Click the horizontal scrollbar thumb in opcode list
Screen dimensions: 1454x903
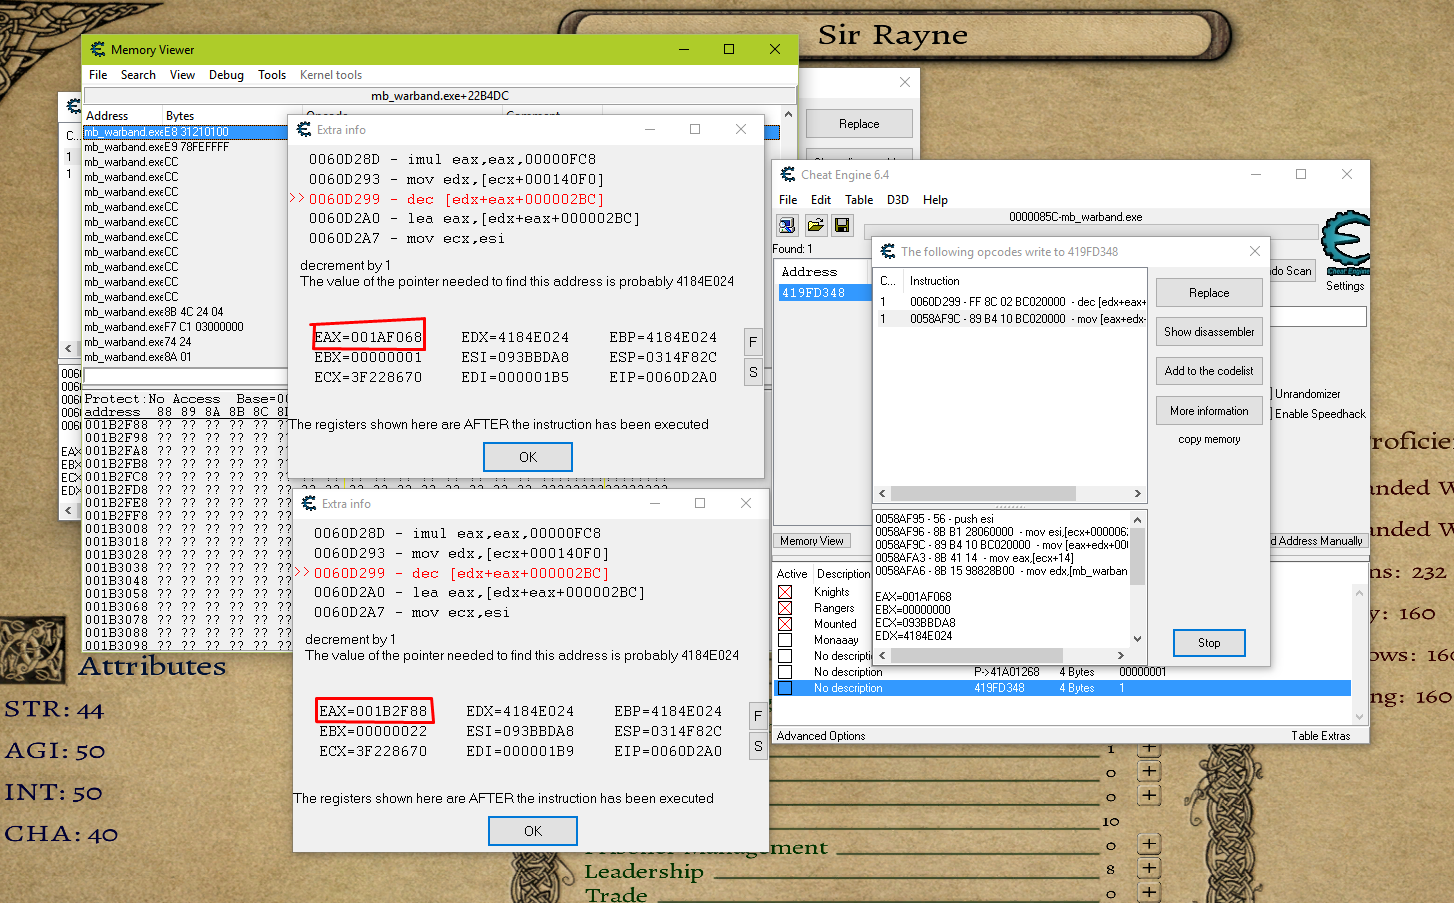click(x=983, y=494)
